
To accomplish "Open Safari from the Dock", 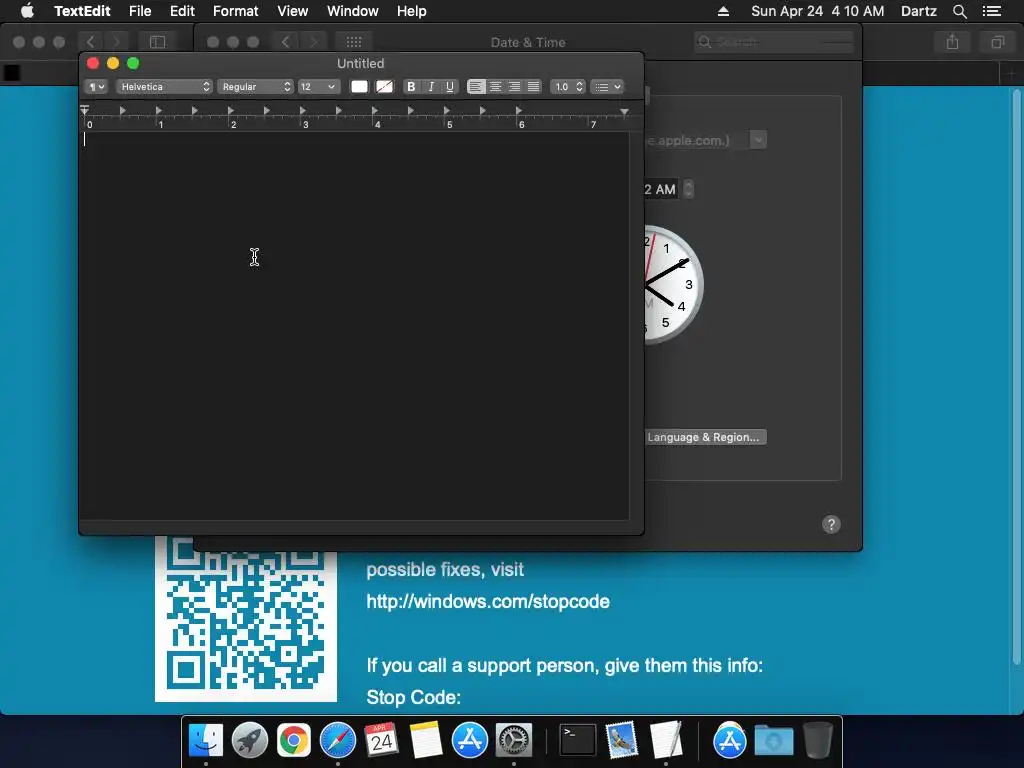I will coord(338,741).
